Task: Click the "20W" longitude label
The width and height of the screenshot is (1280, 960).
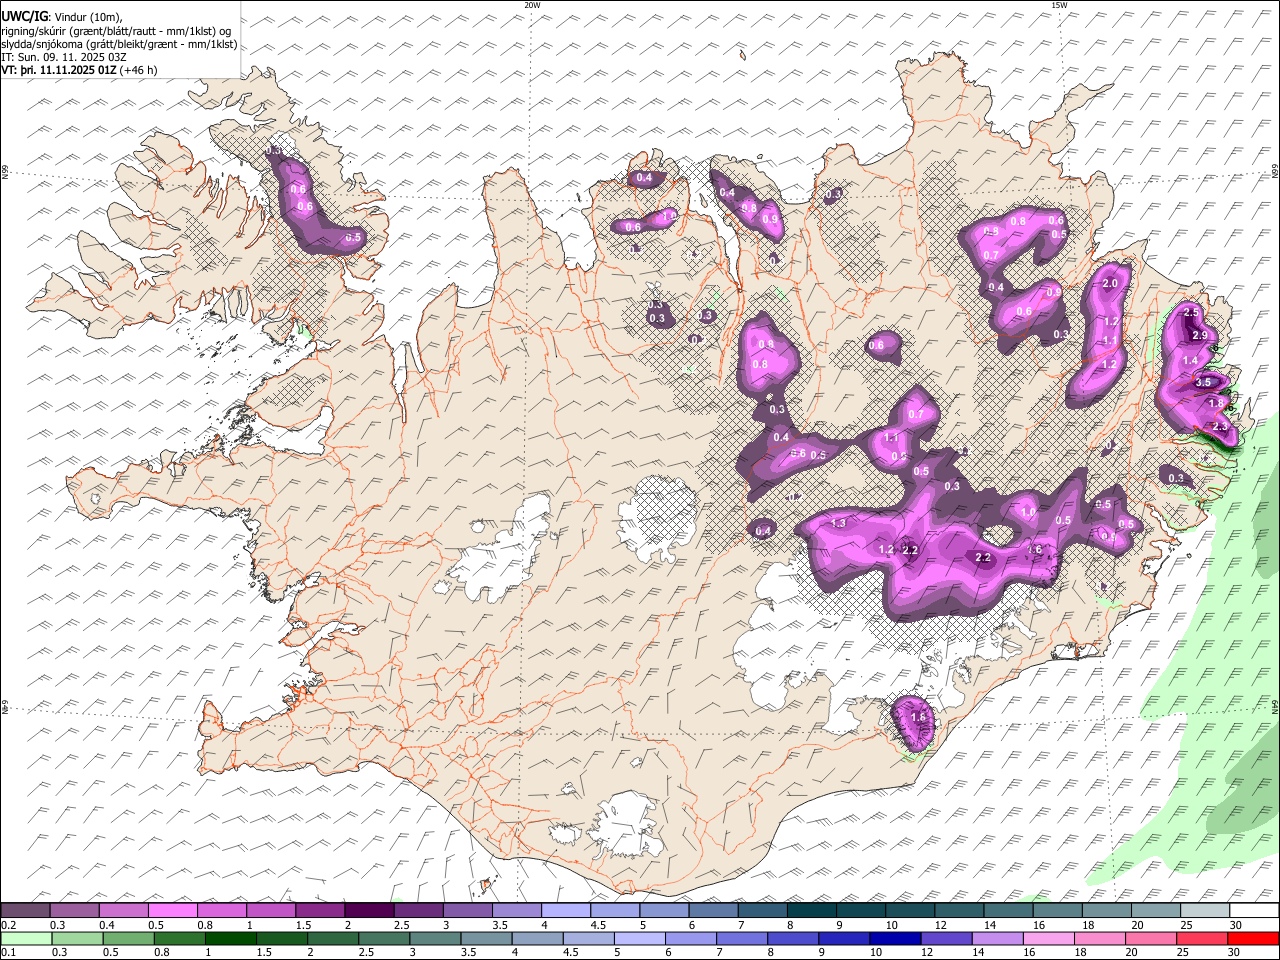Action: 532,6
